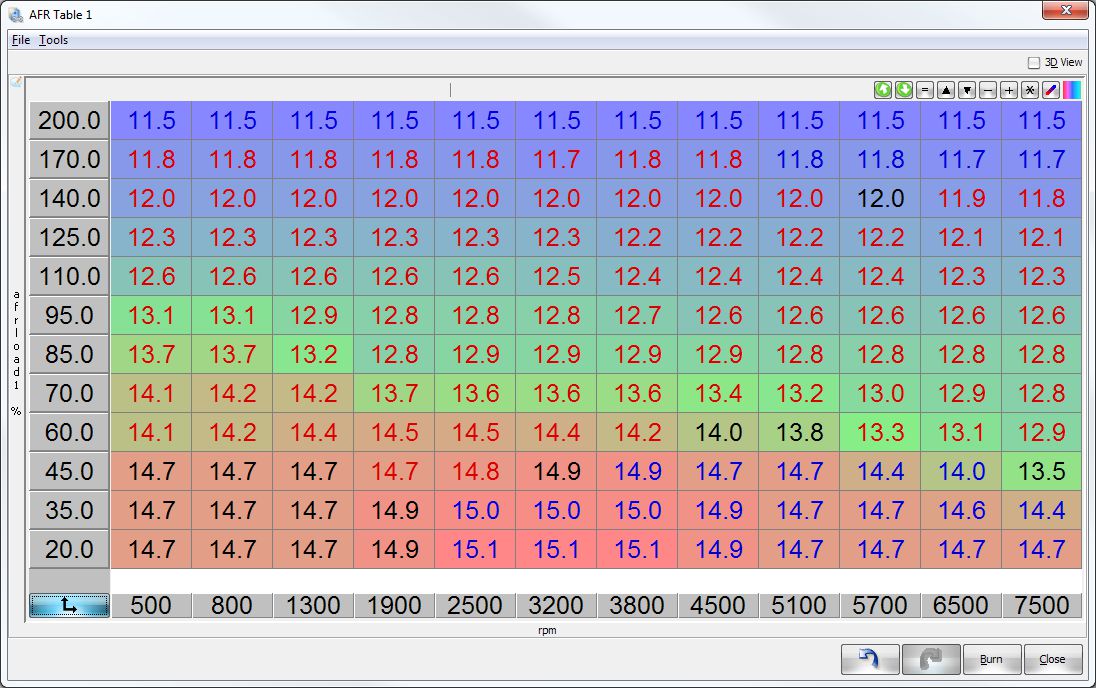Open the Tools menu
1096x688 pixels.
54,40
